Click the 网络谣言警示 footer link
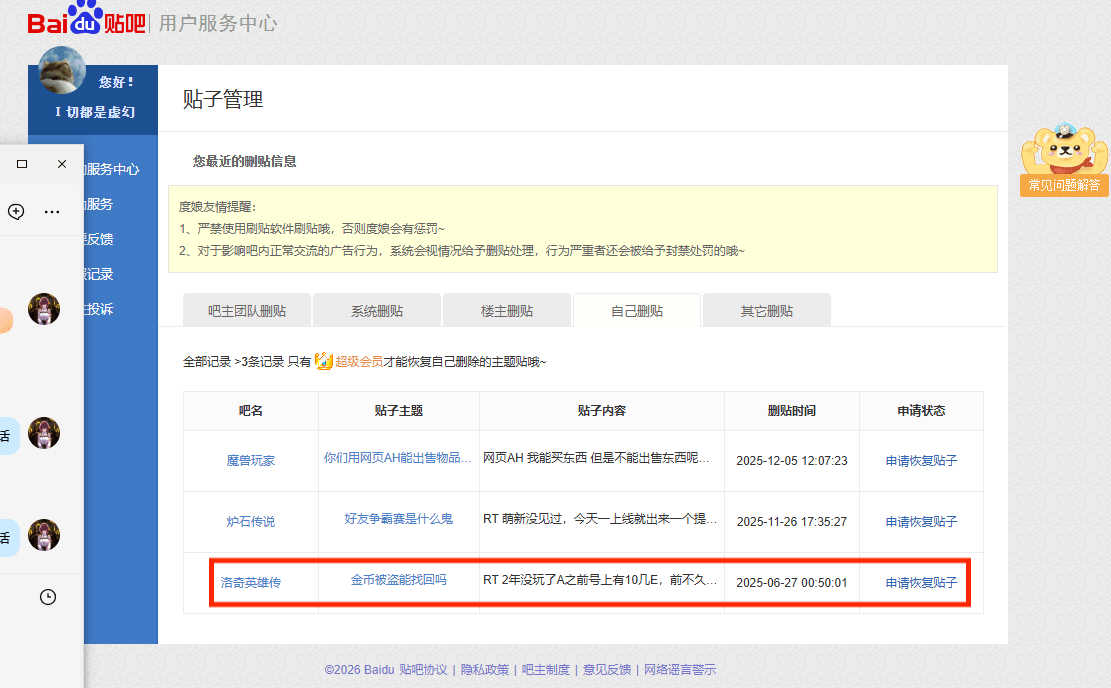 (680, 670)
